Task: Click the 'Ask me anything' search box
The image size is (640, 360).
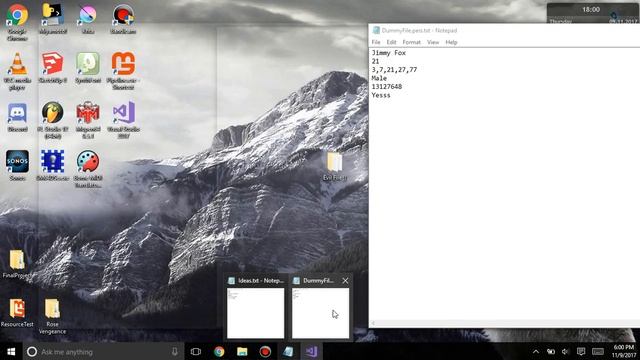Action: coord(104,351)
